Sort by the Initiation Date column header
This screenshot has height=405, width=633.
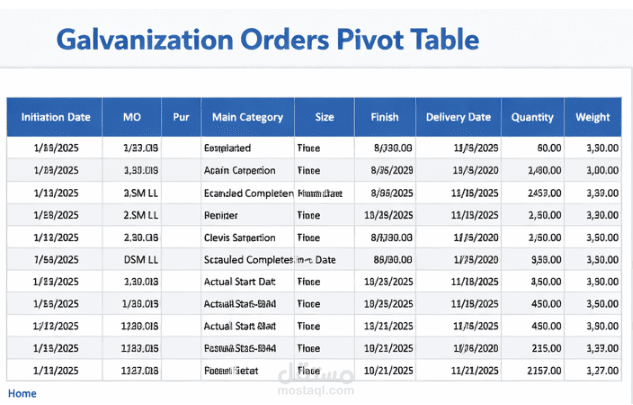[56, 117]
